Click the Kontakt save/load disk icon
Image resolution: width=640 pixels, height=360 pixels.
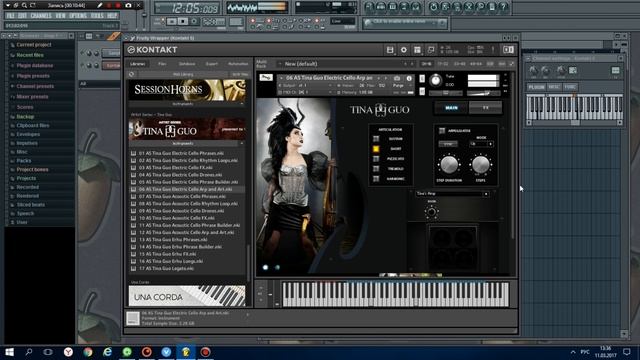(390, 50)
